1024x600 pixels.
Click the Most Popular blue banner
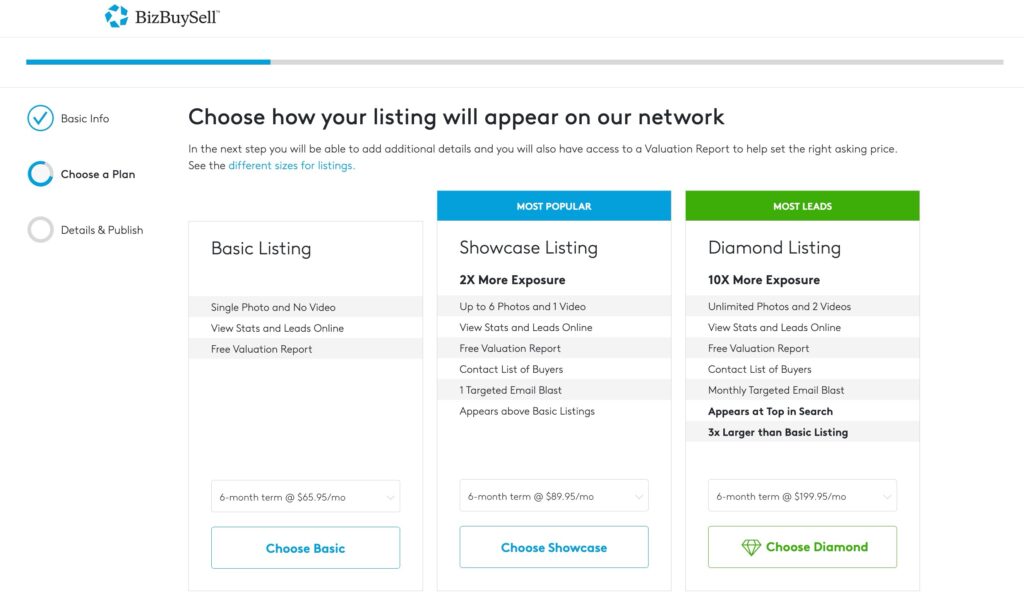(x=554, y=206)
